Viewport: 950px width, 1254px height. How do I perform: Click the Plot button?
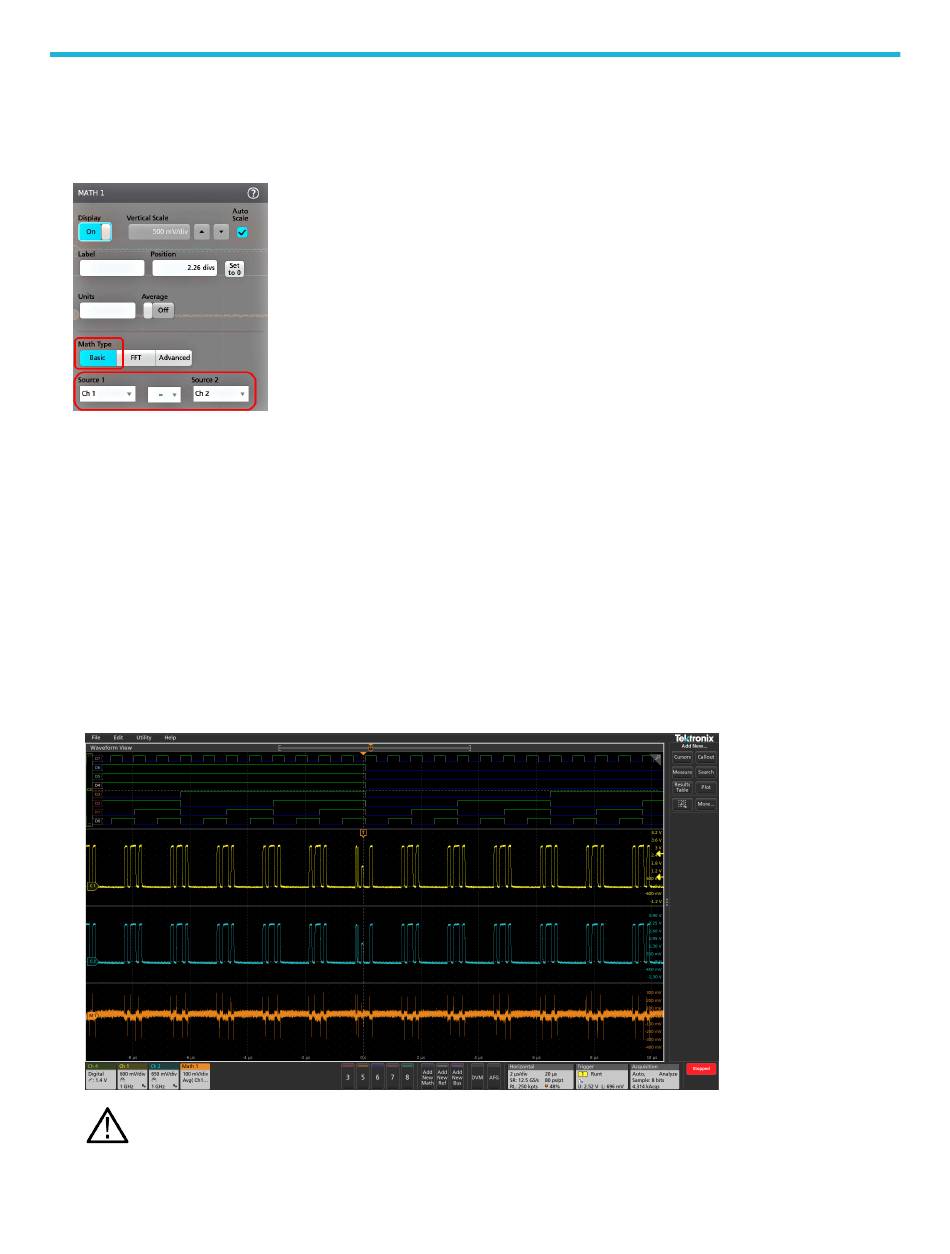(706, 787)
